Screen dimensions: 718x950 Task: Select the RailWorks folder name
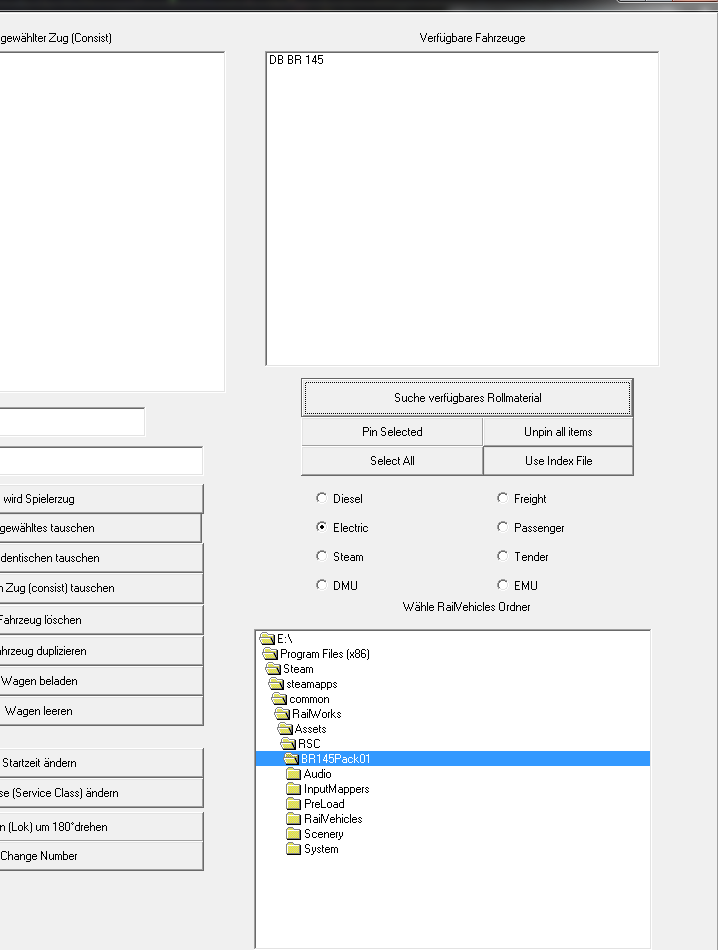pyautogui.click(x=316, y=714)
